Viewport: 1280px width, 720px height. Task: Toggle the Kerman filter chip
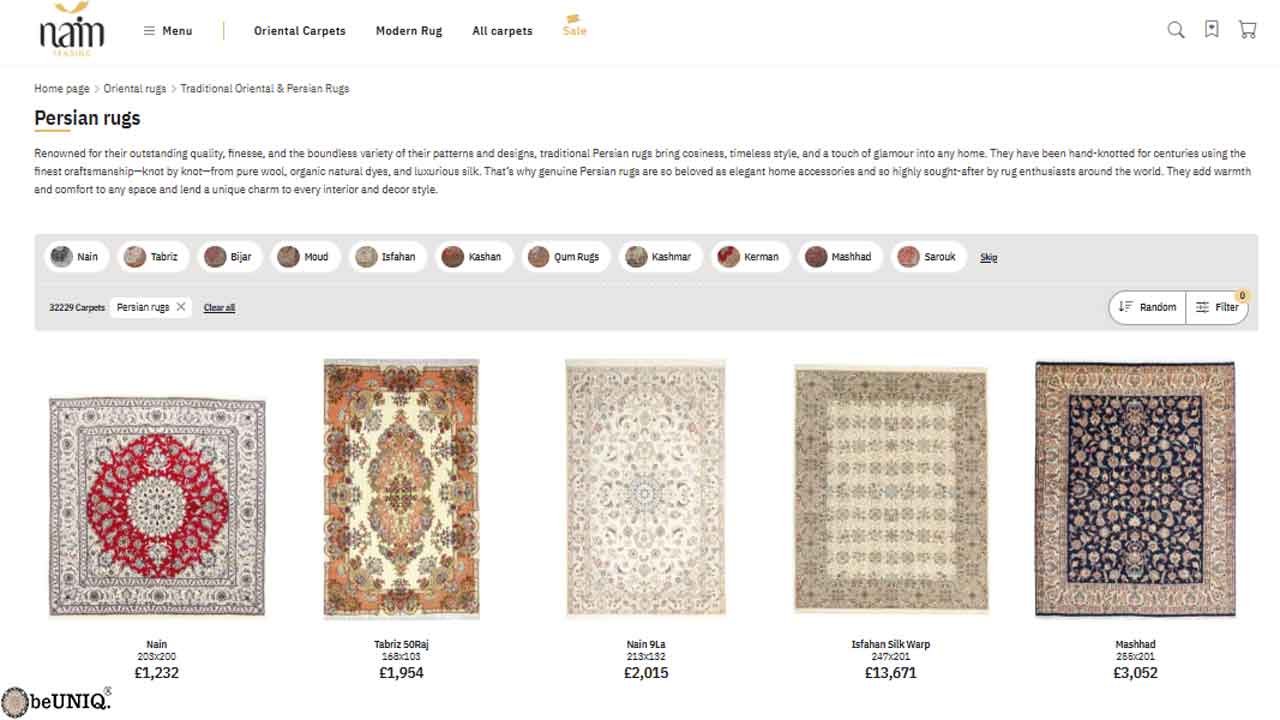750,256
